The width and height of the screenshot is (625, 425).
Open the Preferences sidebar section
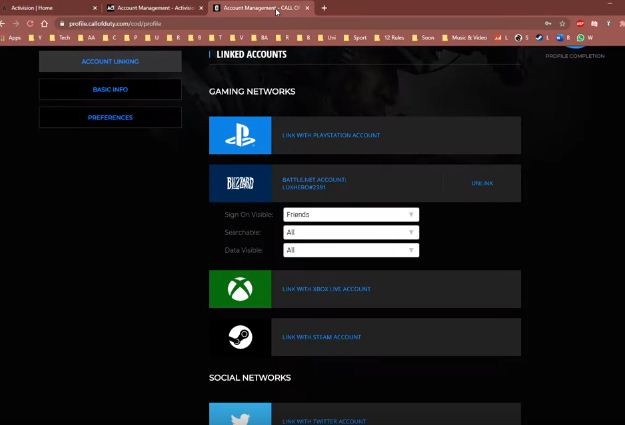(x=110, y=117)
